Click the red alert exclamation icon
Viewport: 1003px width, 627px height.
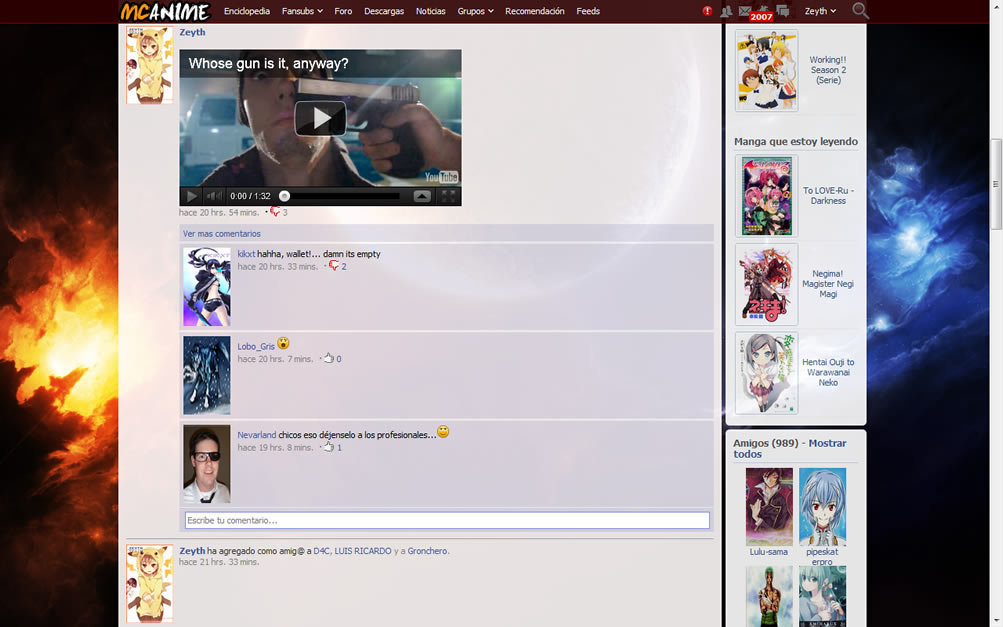click(x=707, y=11)
